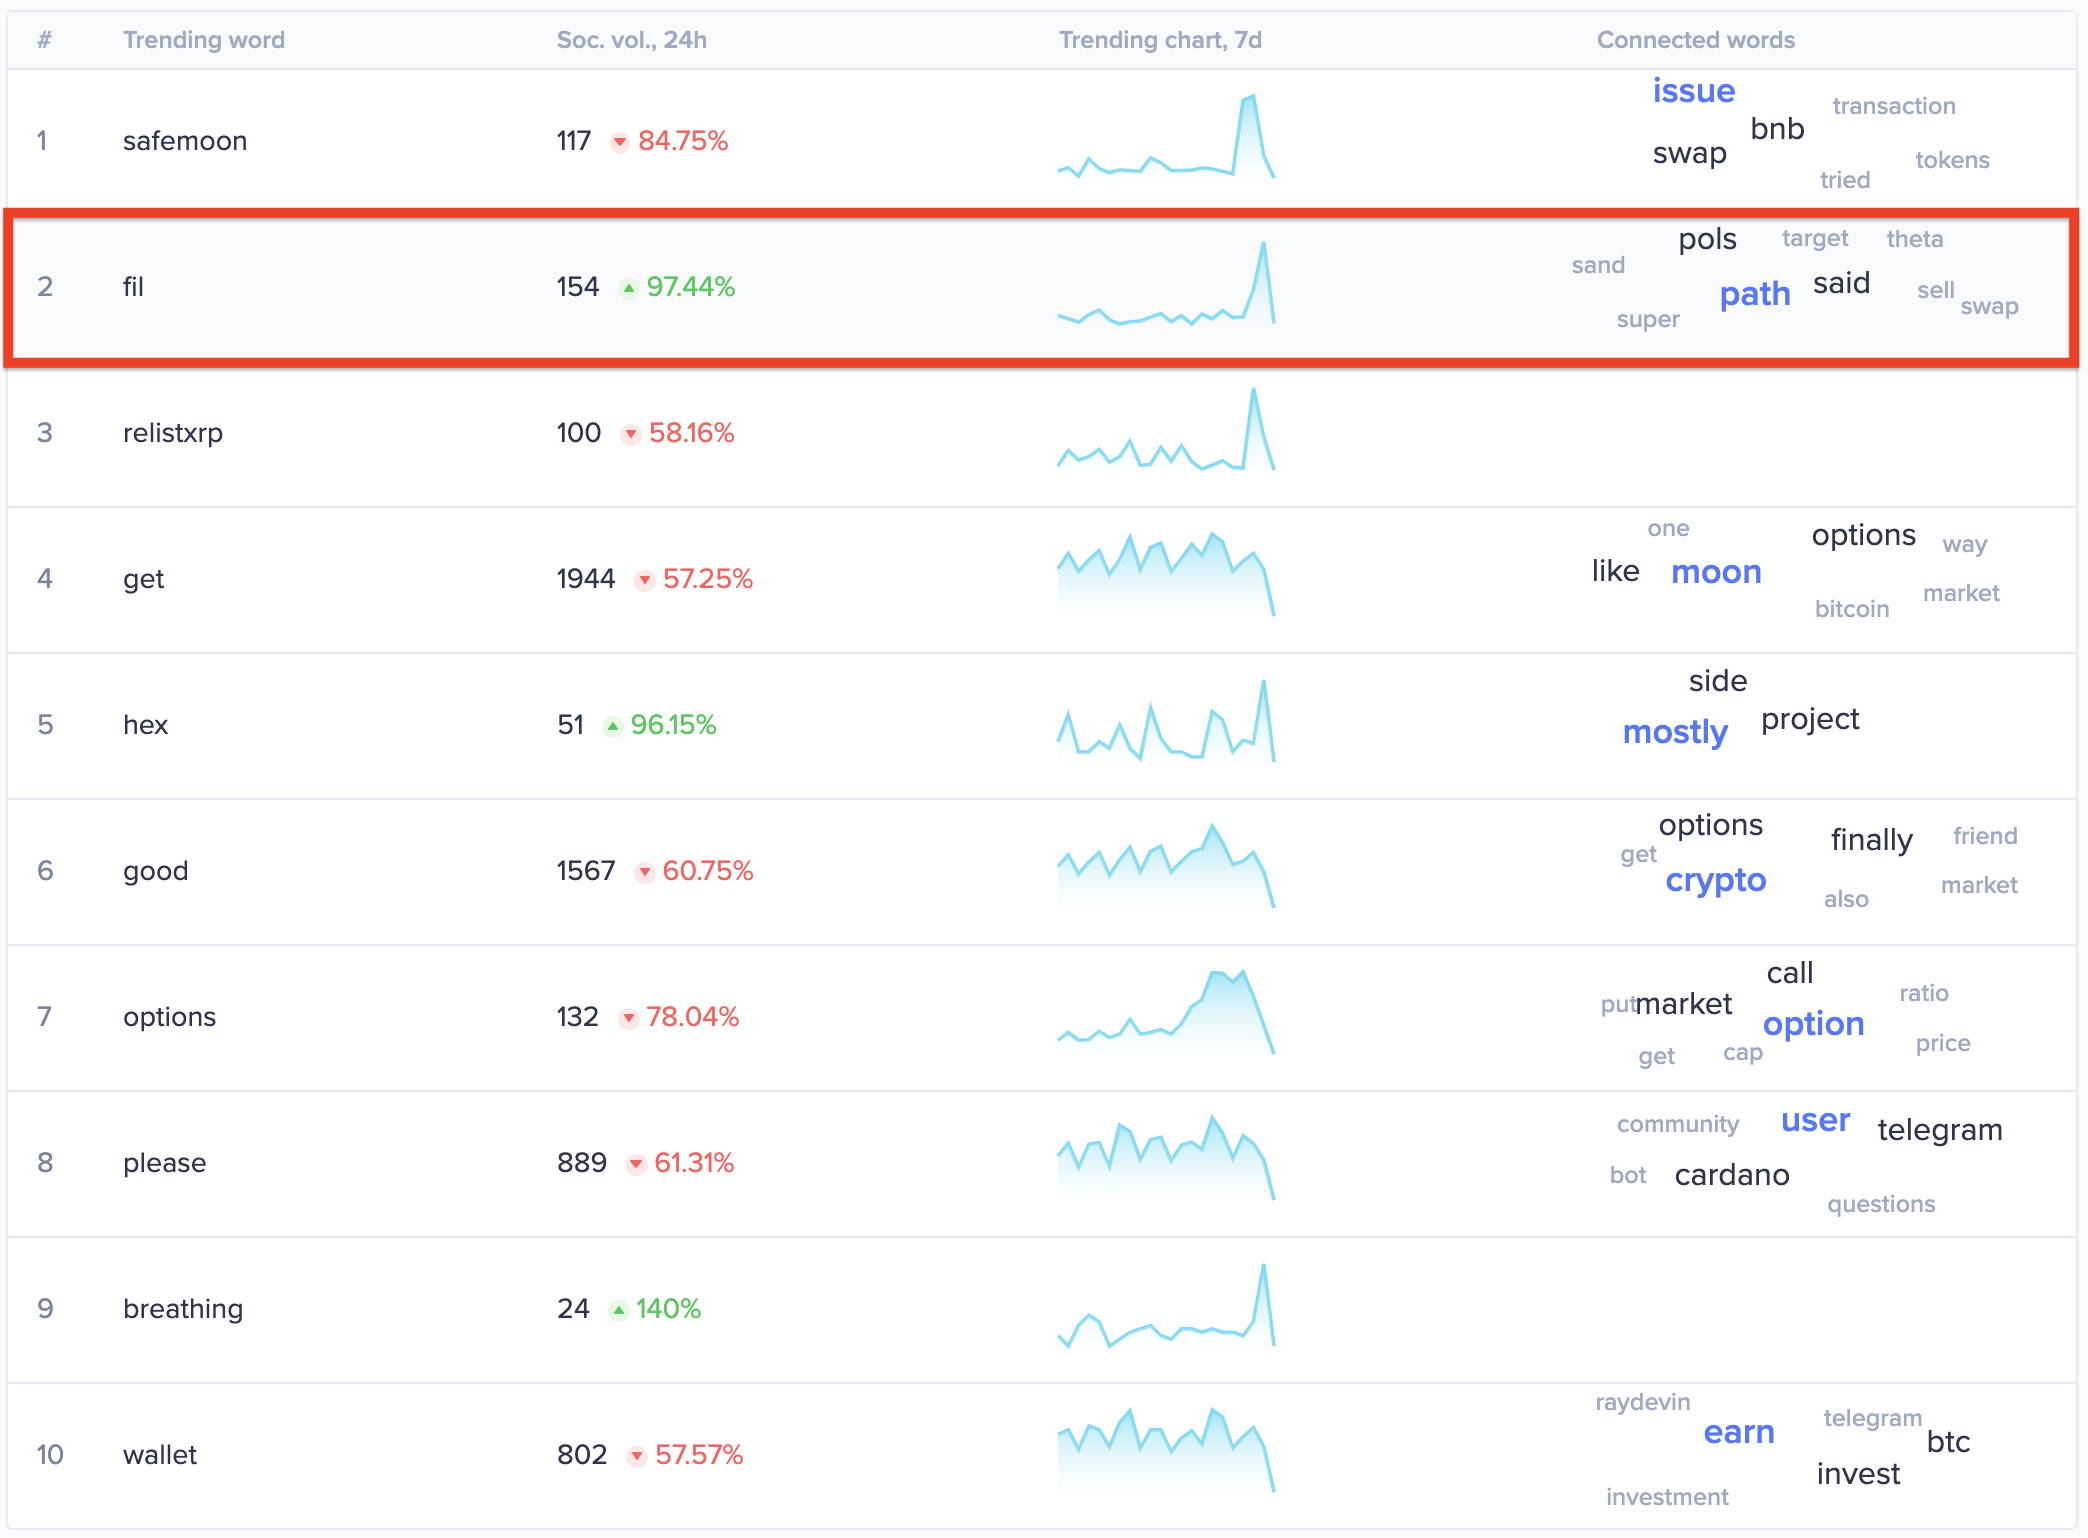This screenshot has height=1538, width=2088.
Task: Click connected word project
Action: [x=1810, y=720]
